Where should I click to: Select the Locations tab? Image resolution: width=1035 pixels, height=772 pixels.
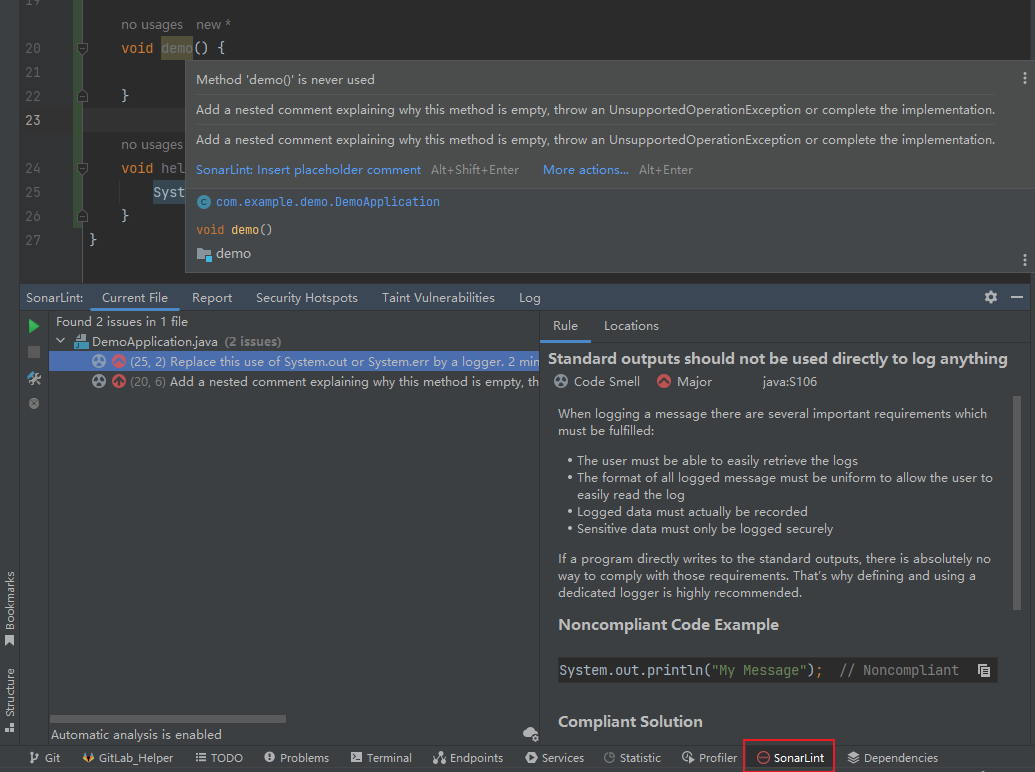point(631,326)
